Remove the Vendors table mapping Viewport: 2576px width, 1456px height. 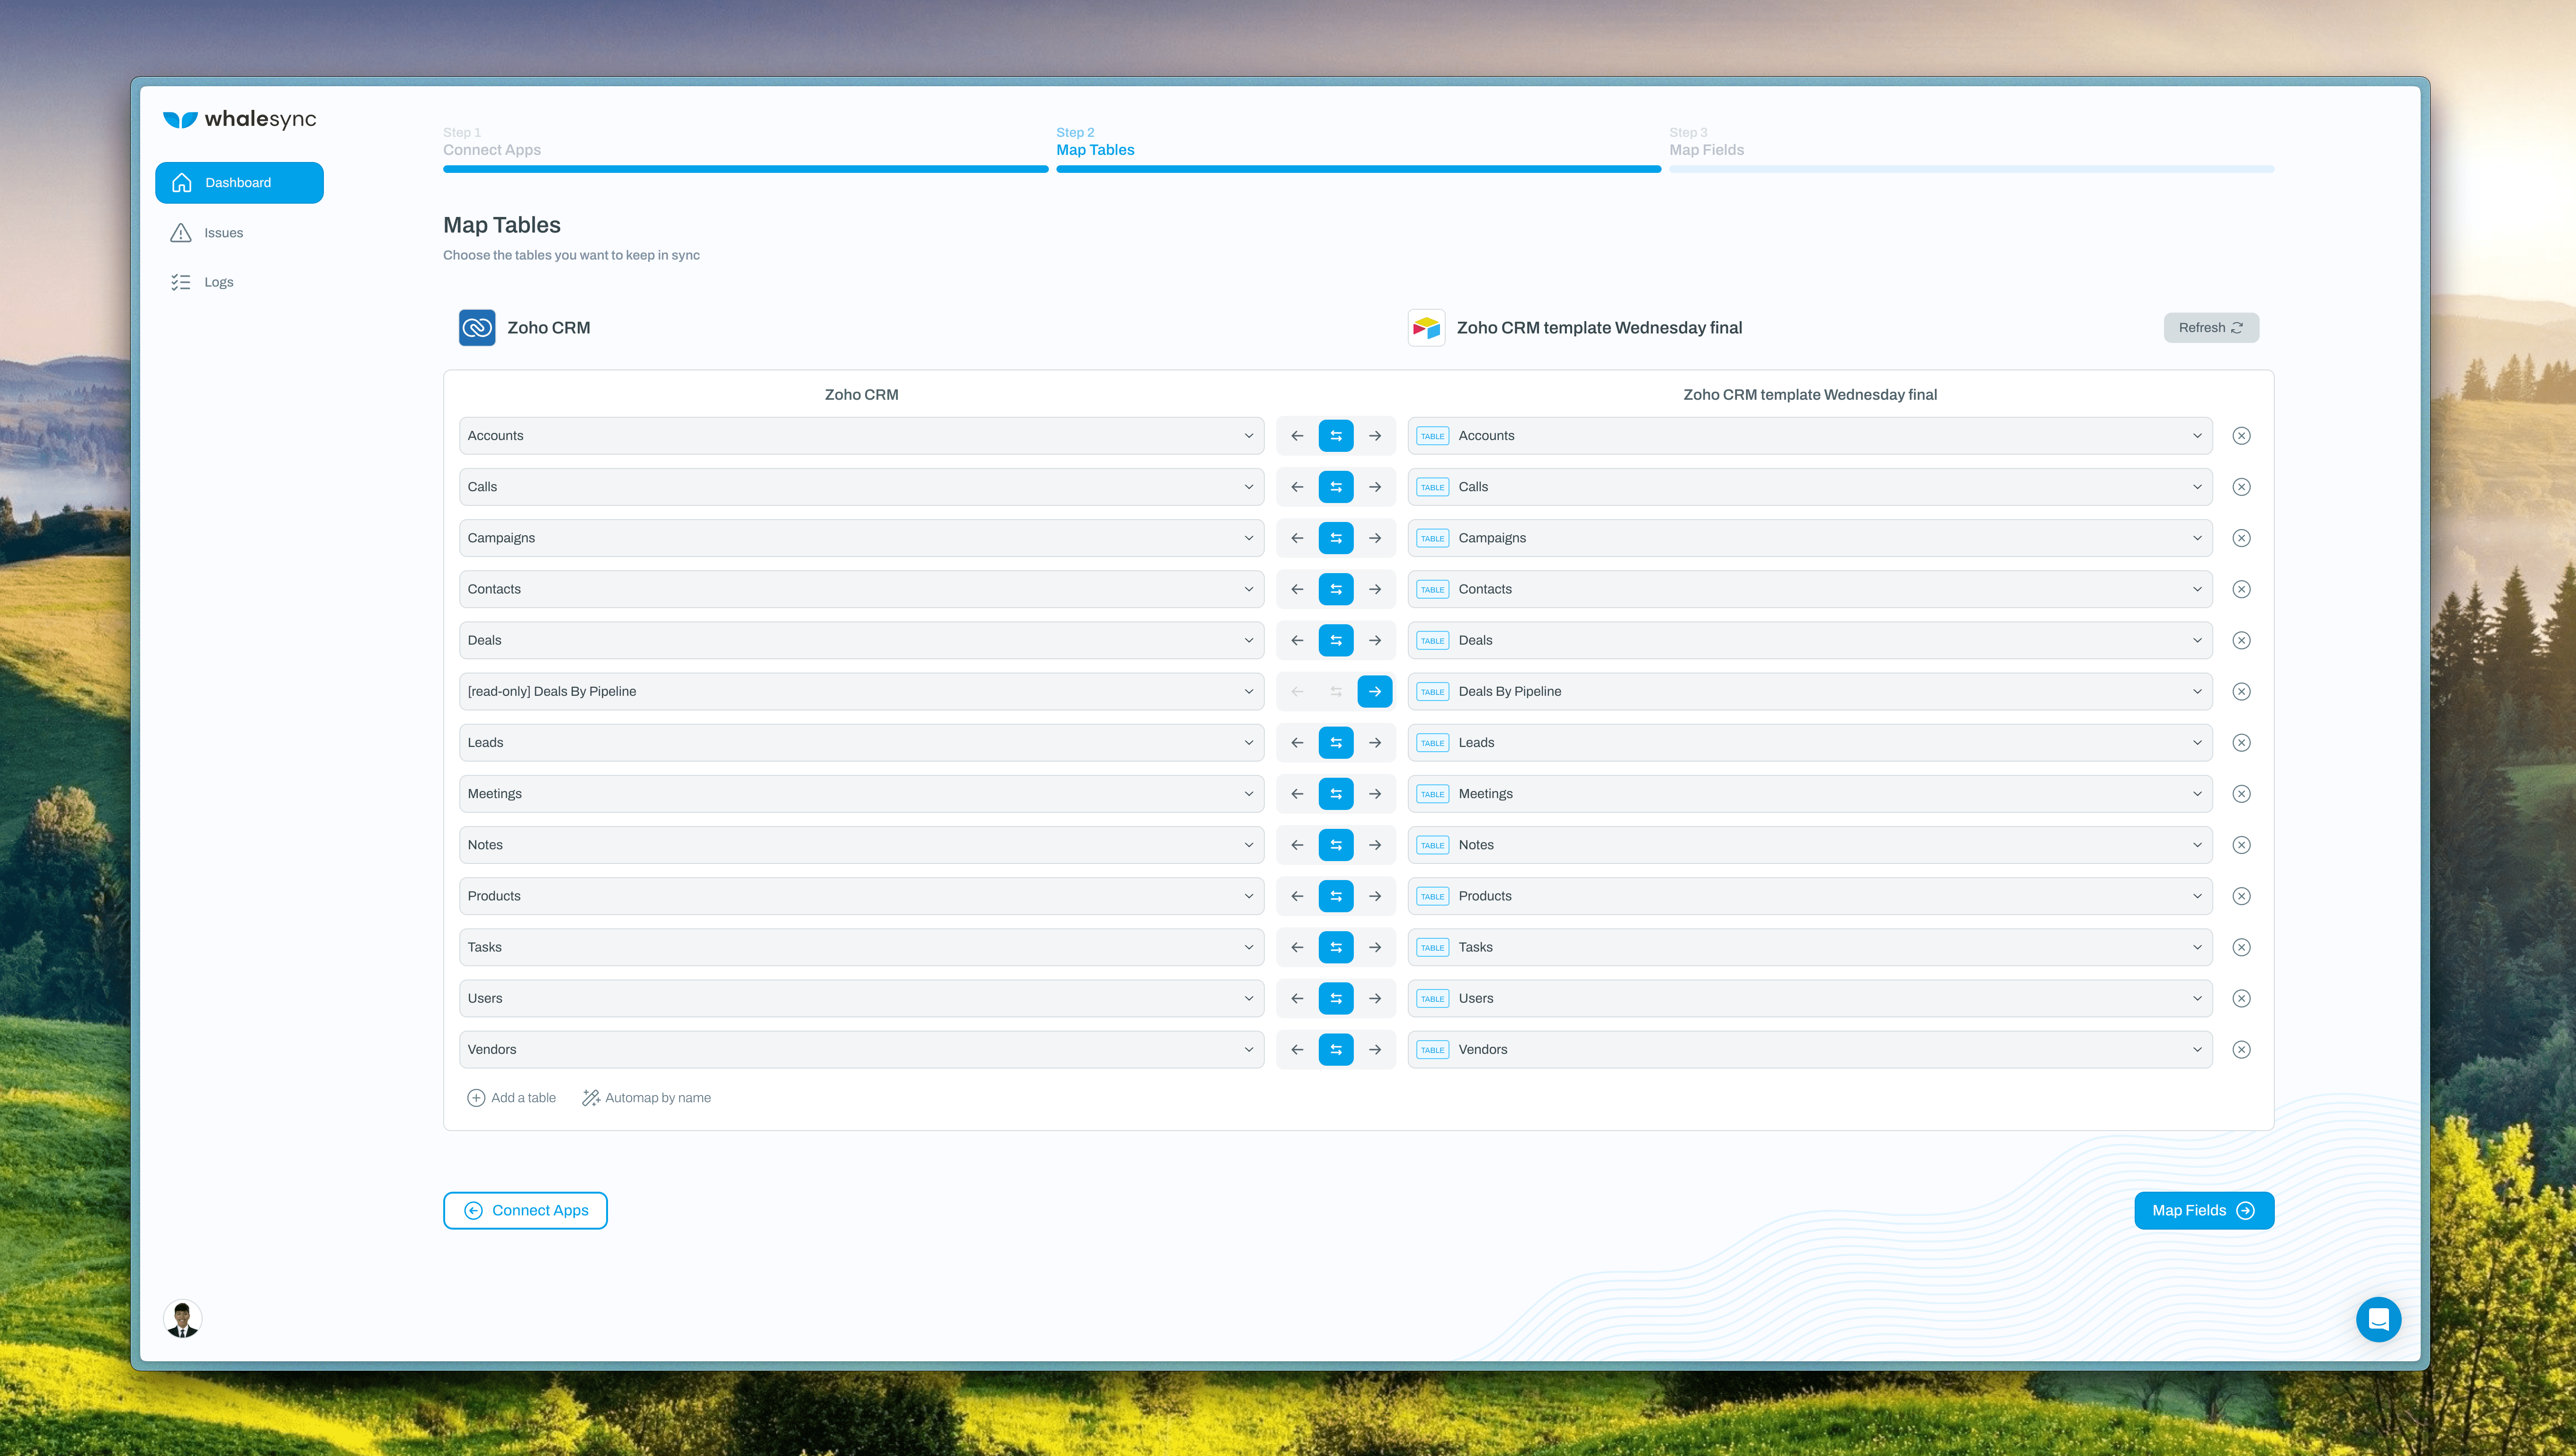pos(2241,1049)
